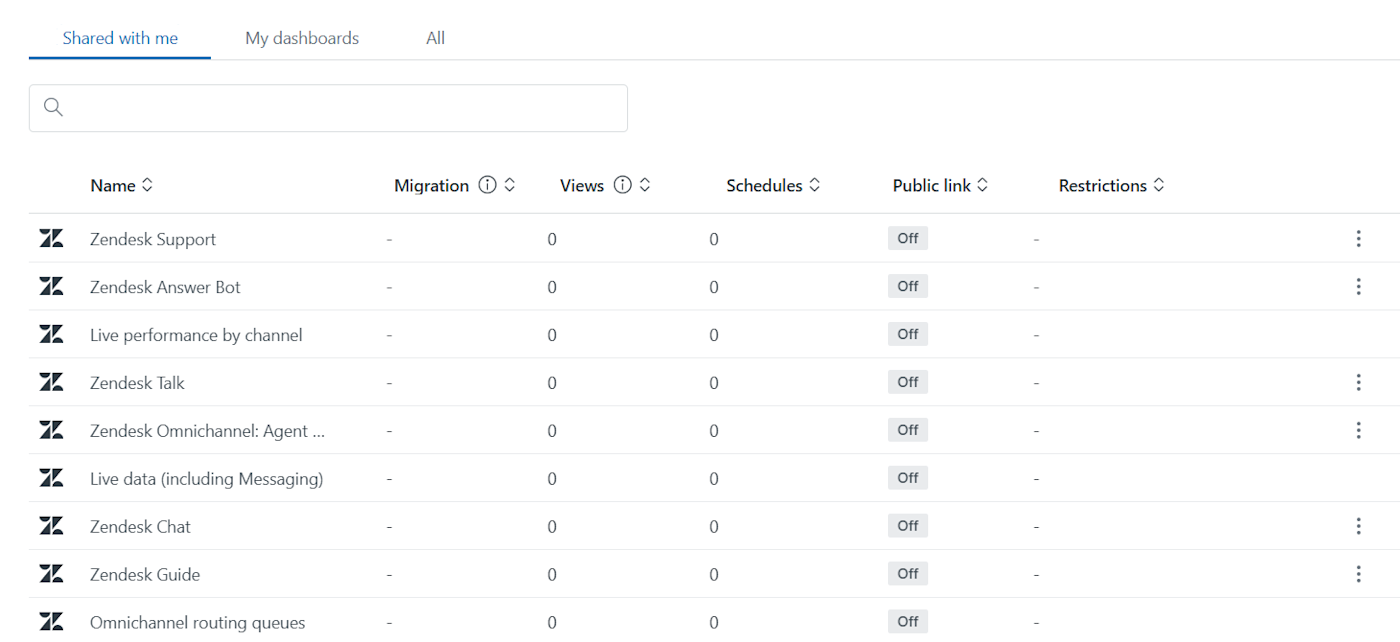The height and width of the screenshot is (642, 1400).
Task: Sort by Views using its sort arrows
Action: (x=645, y=185)
